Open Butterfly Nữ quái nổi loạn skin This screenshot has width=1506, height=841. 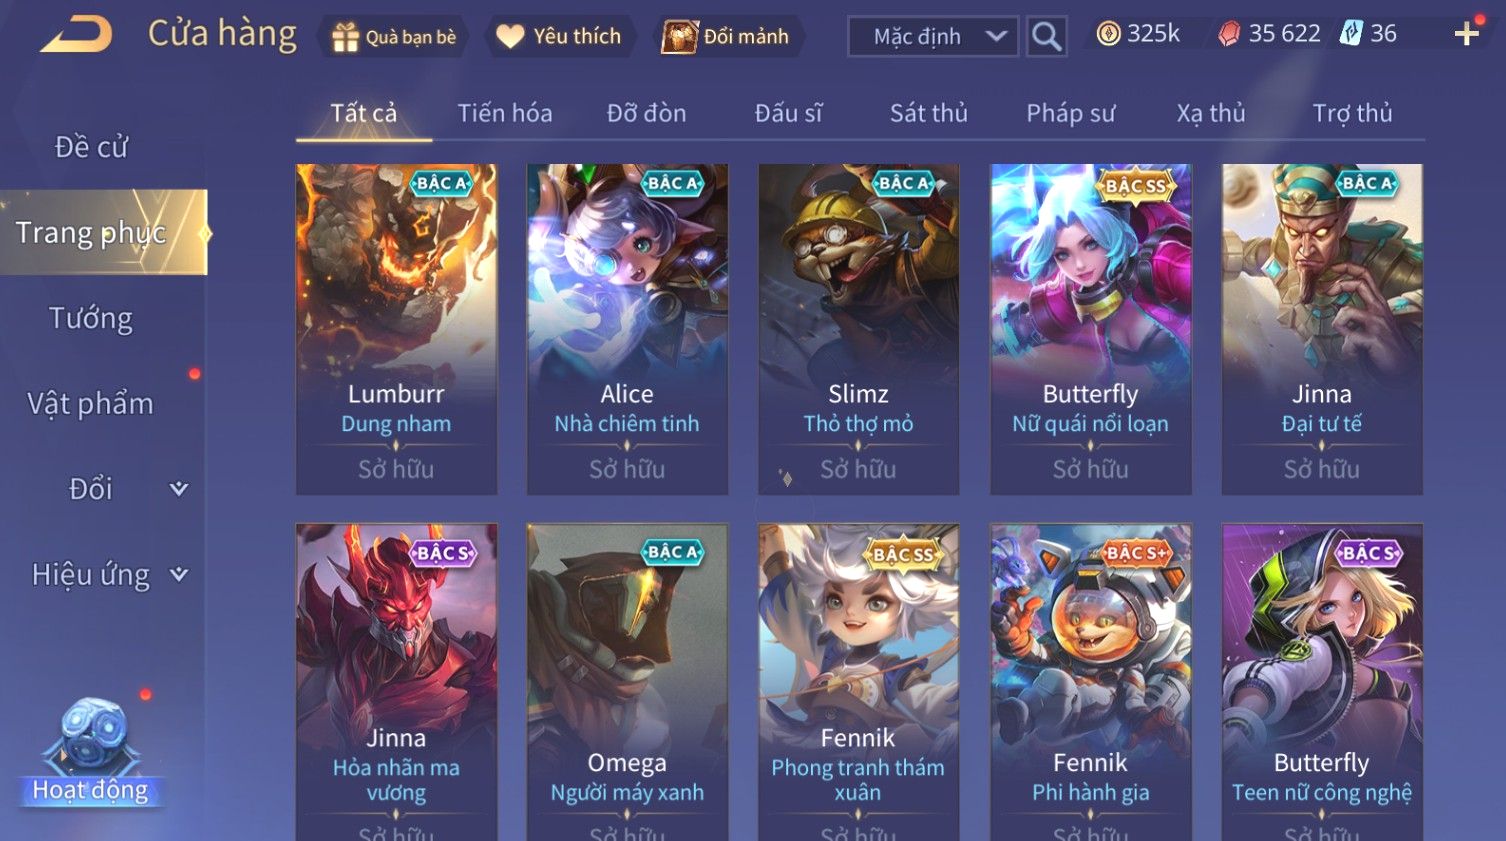tap(1090, 329)
